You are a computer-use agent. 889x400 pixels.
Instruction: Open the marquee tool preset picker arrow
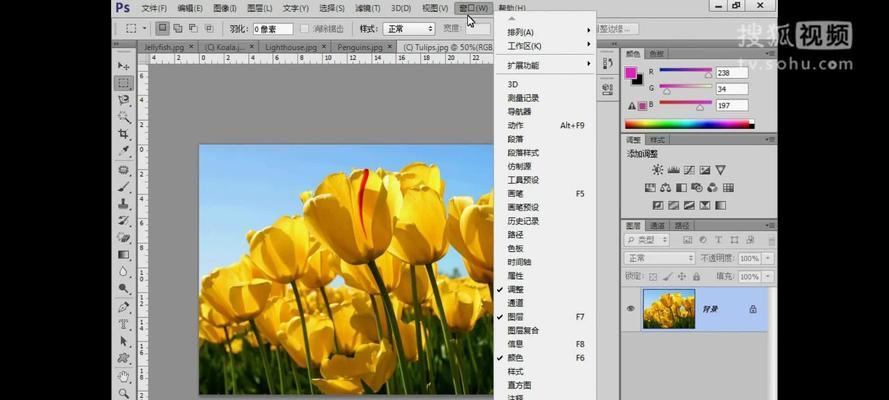pyautogui.click(x=144, y=28)
